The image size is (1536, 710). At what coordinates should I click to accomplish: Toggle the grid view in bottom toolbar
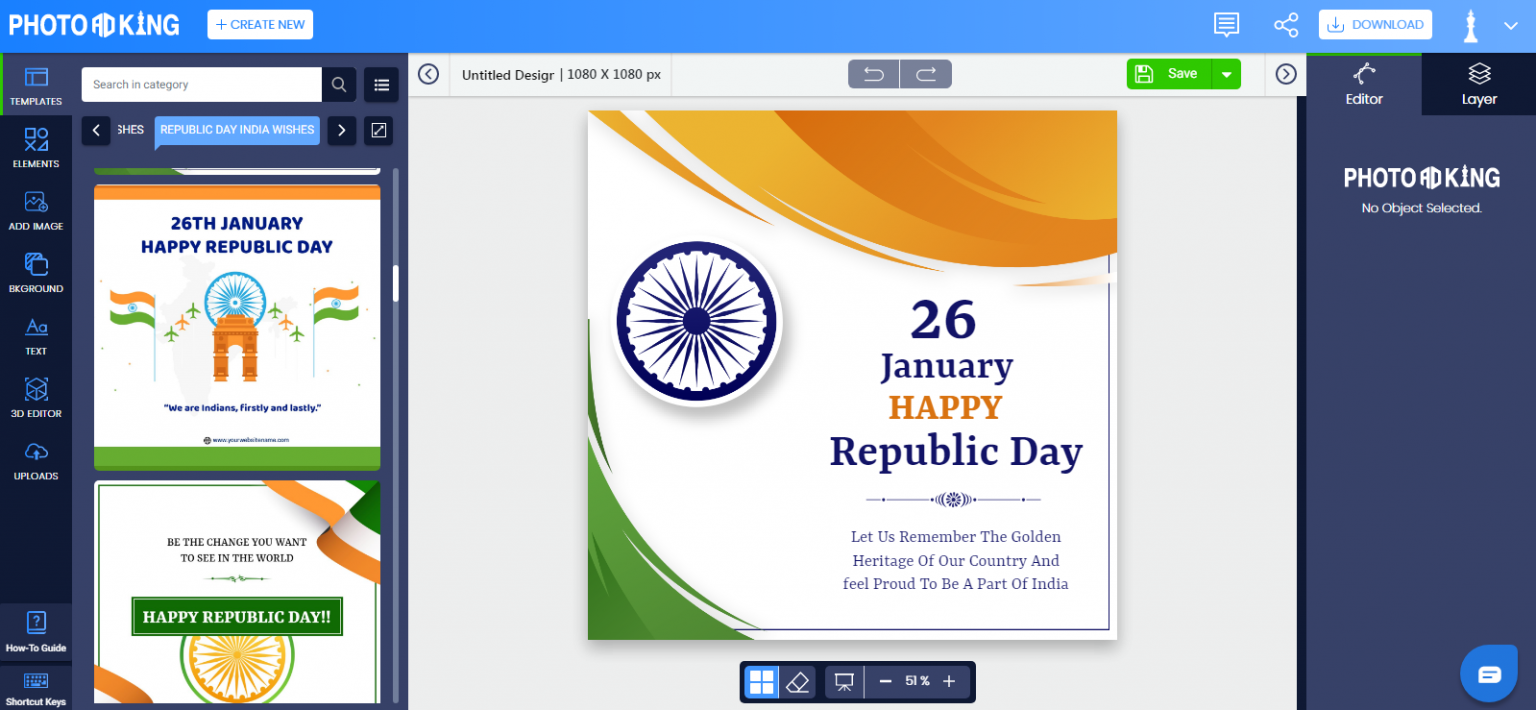coord(761,681)
